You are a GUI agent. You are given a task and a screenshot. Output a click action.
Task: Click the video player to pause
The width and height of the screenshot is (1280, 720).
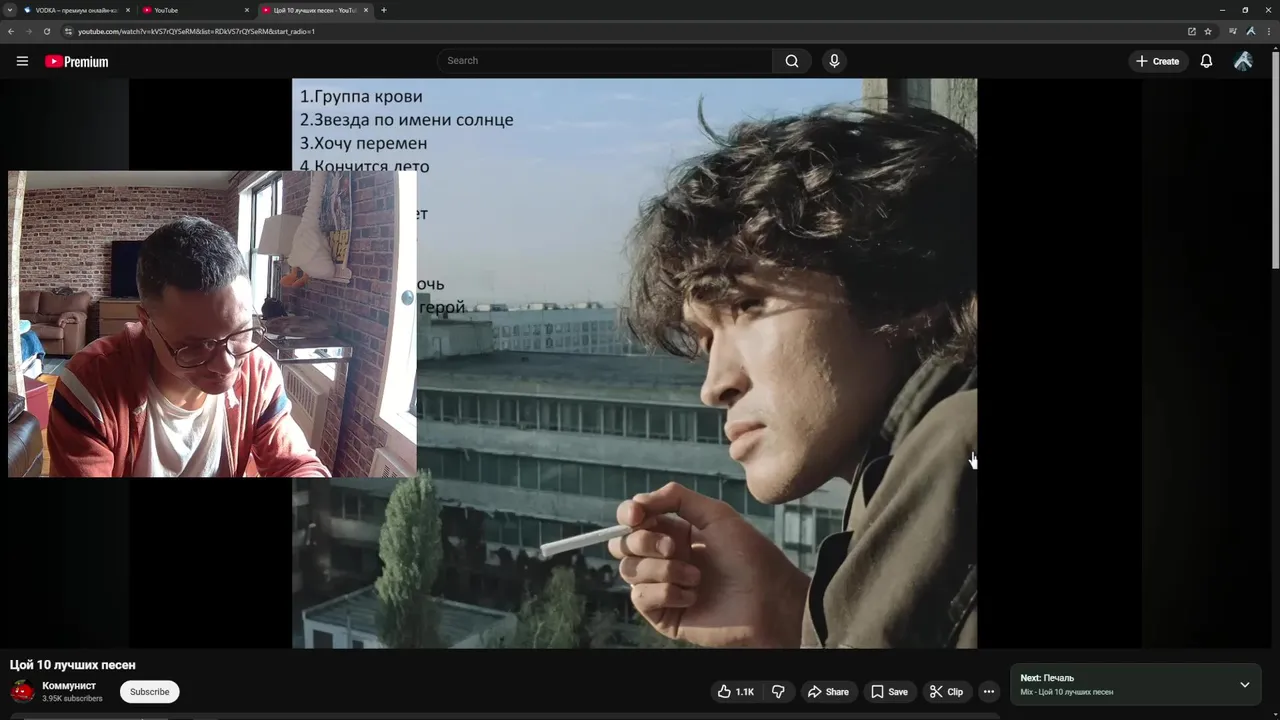[634, 363]
